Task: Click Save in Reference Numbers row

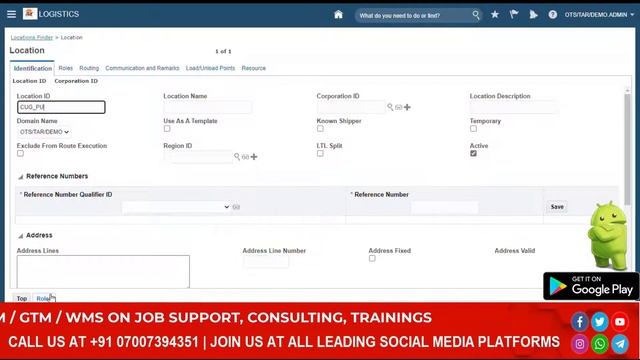Action: pos(557,207)
